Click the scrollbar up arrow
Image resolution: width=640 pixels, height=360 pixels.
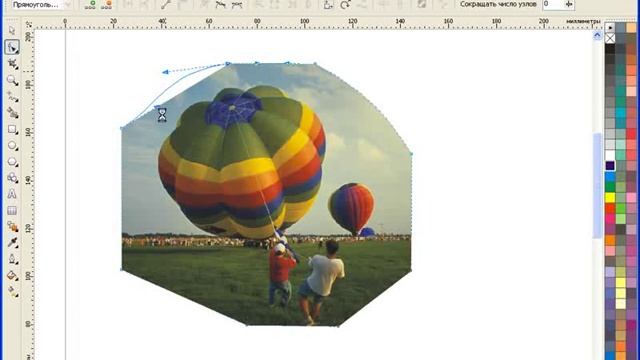pyautogui.click(x=597, y=36)
